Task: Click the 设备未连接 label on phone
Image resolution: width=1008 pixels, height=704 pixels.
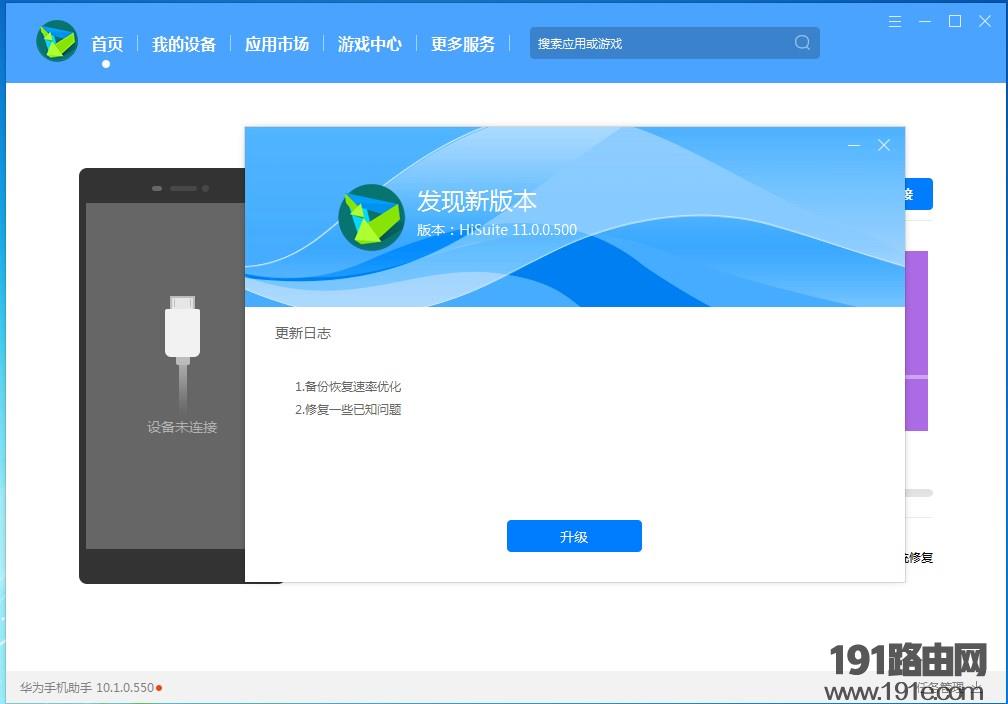Action: point(182,427)
